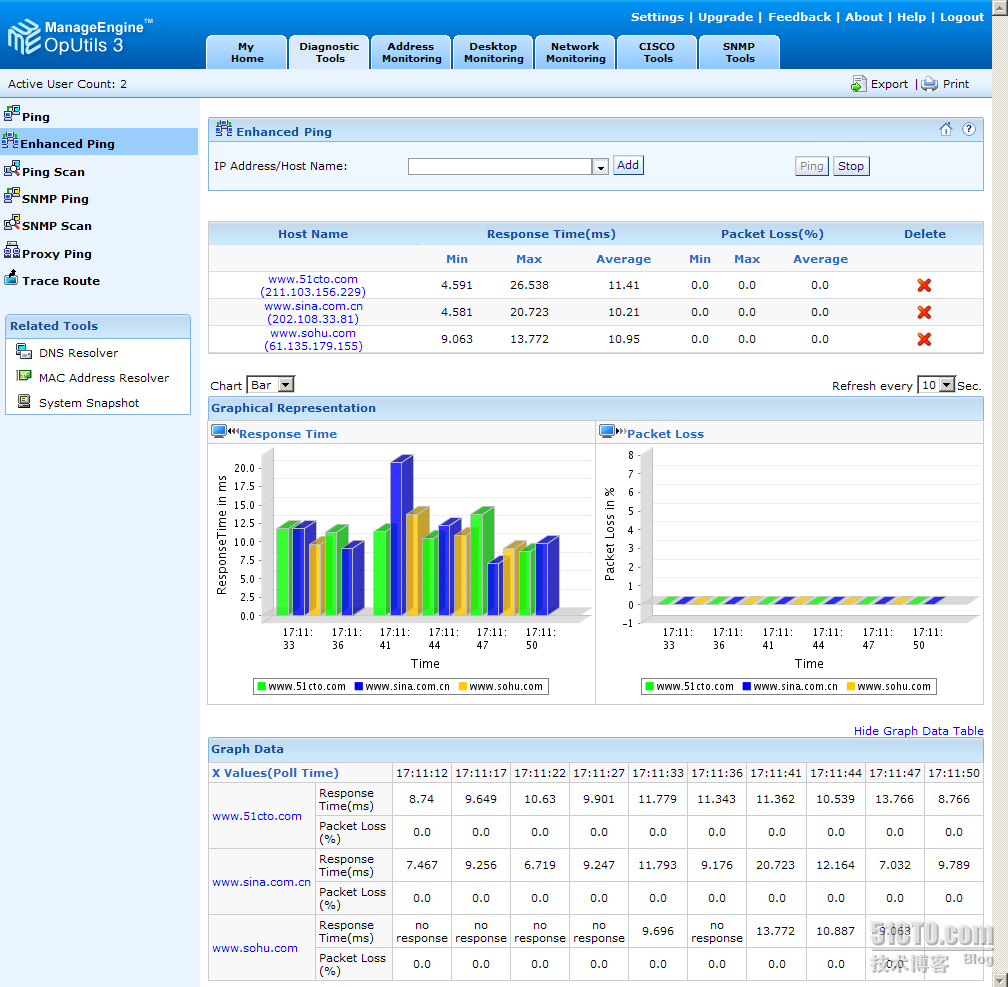Open the Refresh every seconds dropdown
The height and width of the screenshot is (987, 1008).
pos(946,385)
